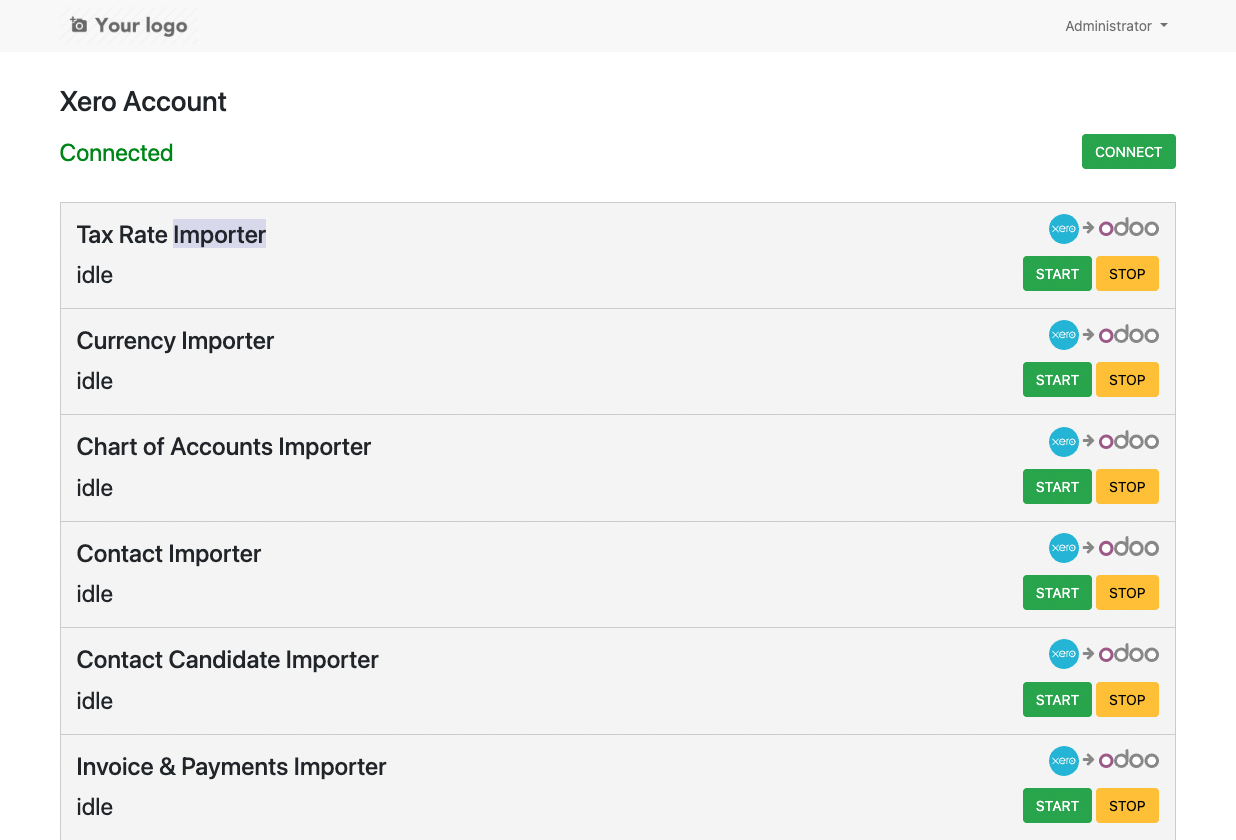This screenshot has width=1236, height=840.
Task: Stop the Contact Candidate Importer
Action: 1127,700
